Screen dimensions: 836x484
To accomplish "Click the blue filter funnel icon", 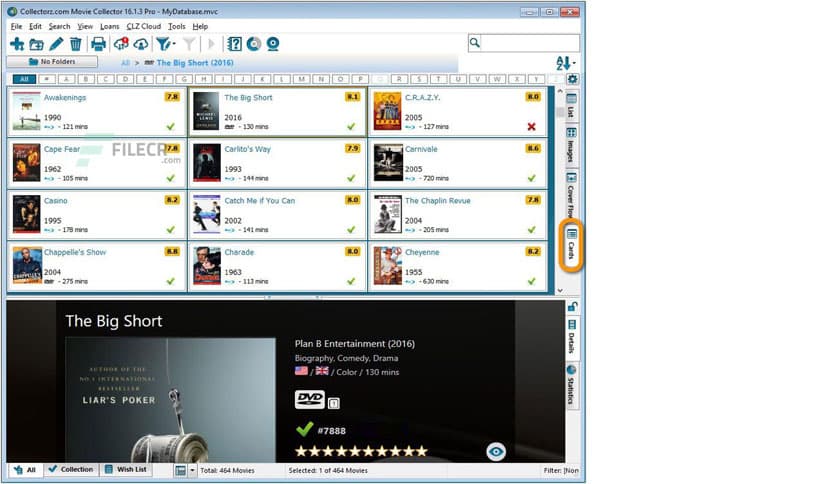I will (163, 44).
